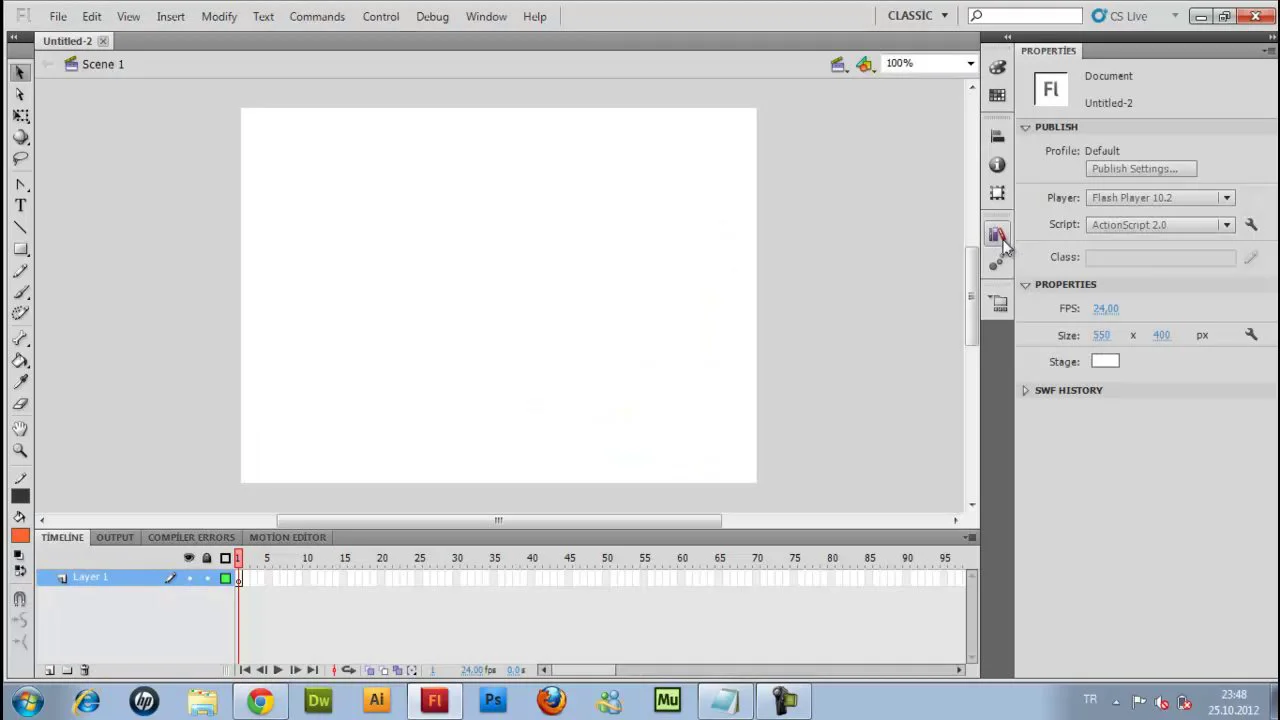This screenshot has height=720, width=1280.
Task: Select the Free Transform tool
Action: (x=20, y=116)
